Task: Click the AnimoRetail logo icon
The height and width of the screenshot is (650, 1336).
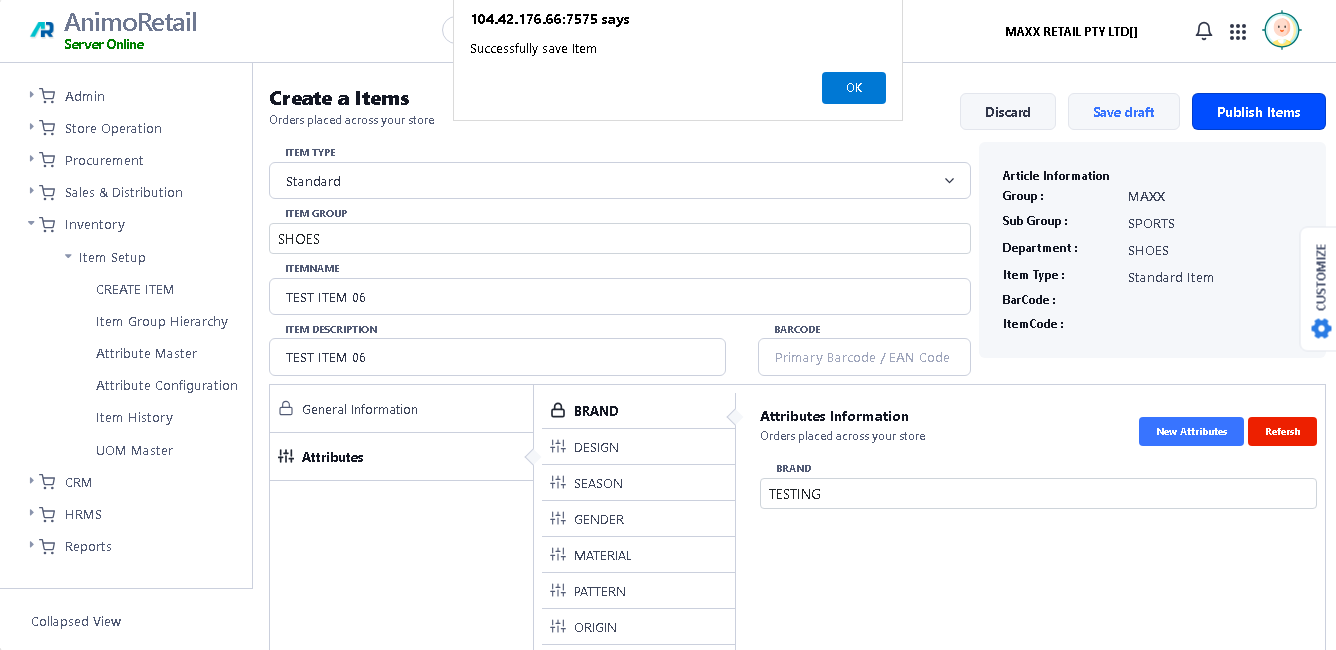Action: [x=42, y=30]
